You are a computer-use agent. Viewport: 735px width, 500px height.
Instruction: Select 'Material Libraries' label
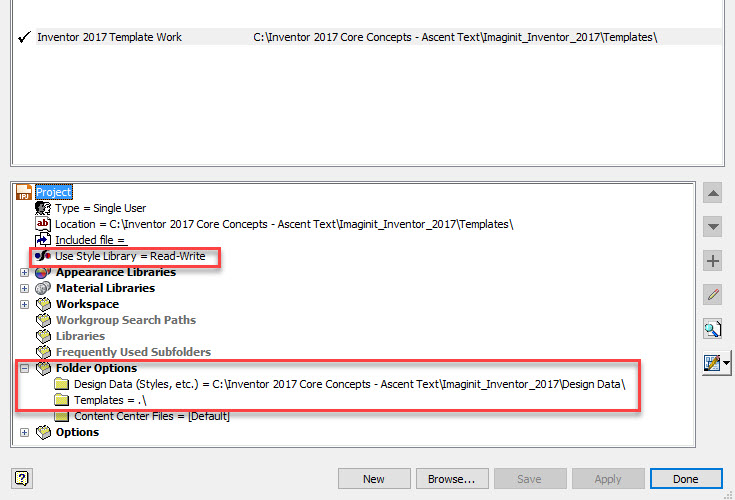tap(105, 288)
